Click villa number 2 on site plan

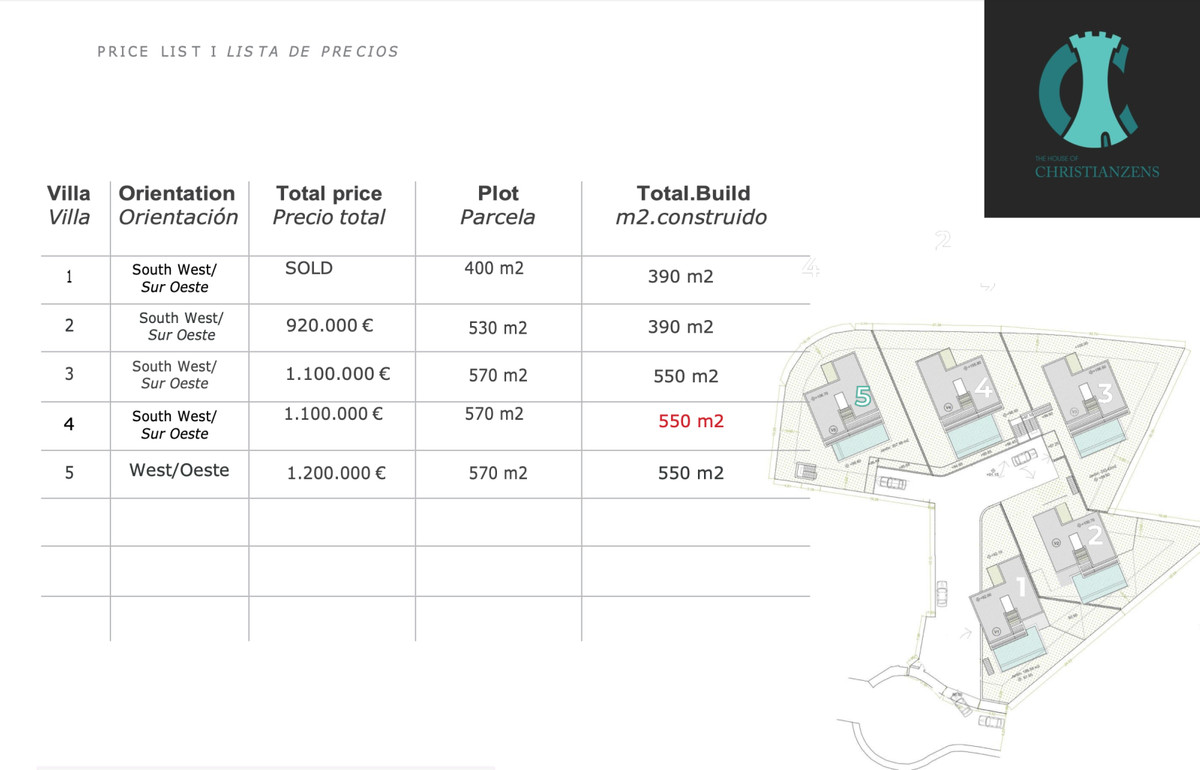coord(1094,536)
